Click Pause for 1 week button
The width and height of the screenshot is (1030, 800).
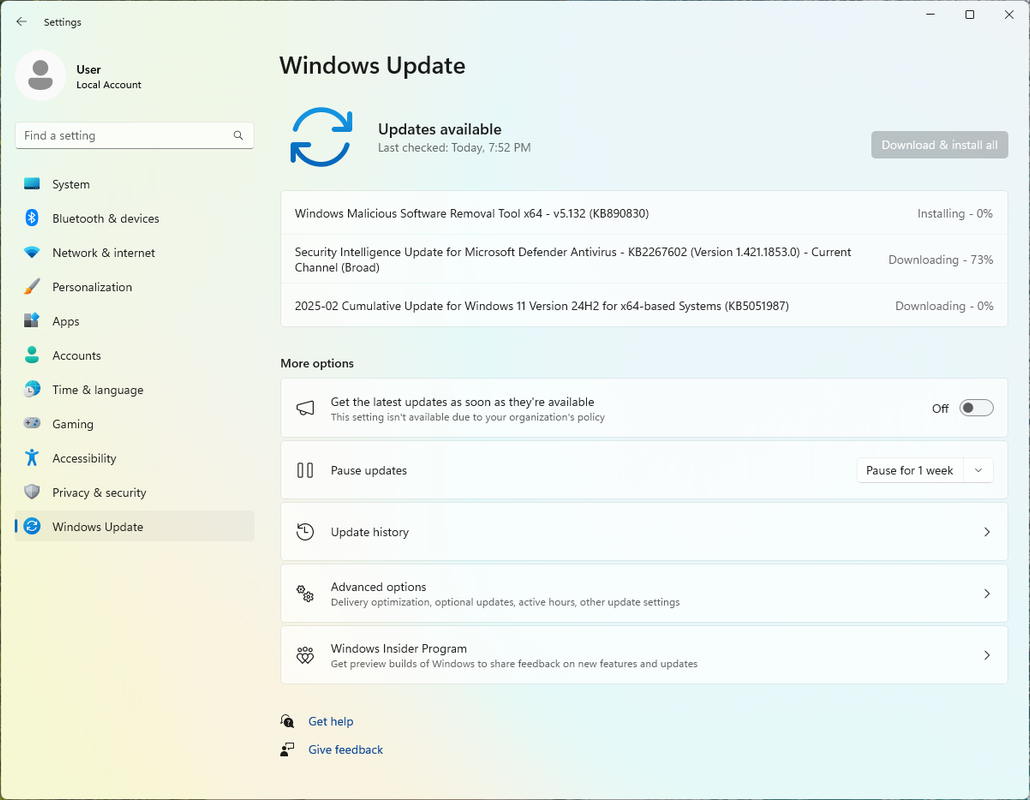[x=909, y=470]
